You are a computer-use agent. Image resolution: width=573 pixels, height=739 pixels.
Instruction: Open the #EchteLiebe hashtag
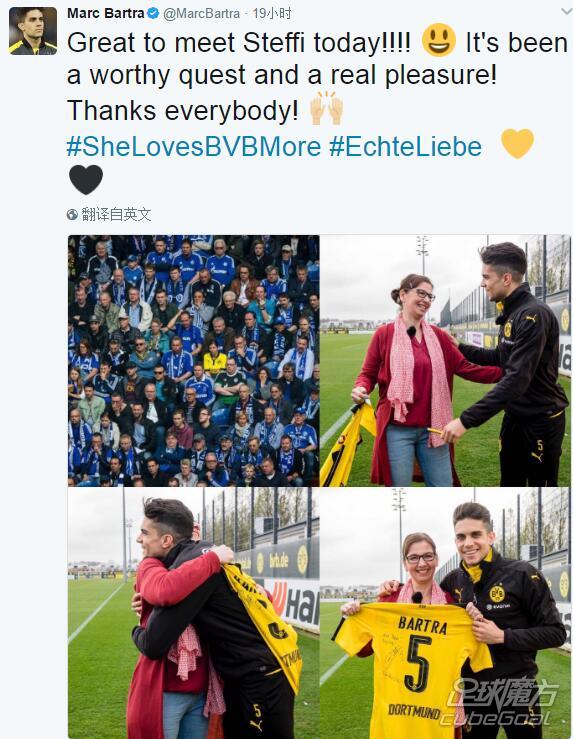(x=405, y=146)
